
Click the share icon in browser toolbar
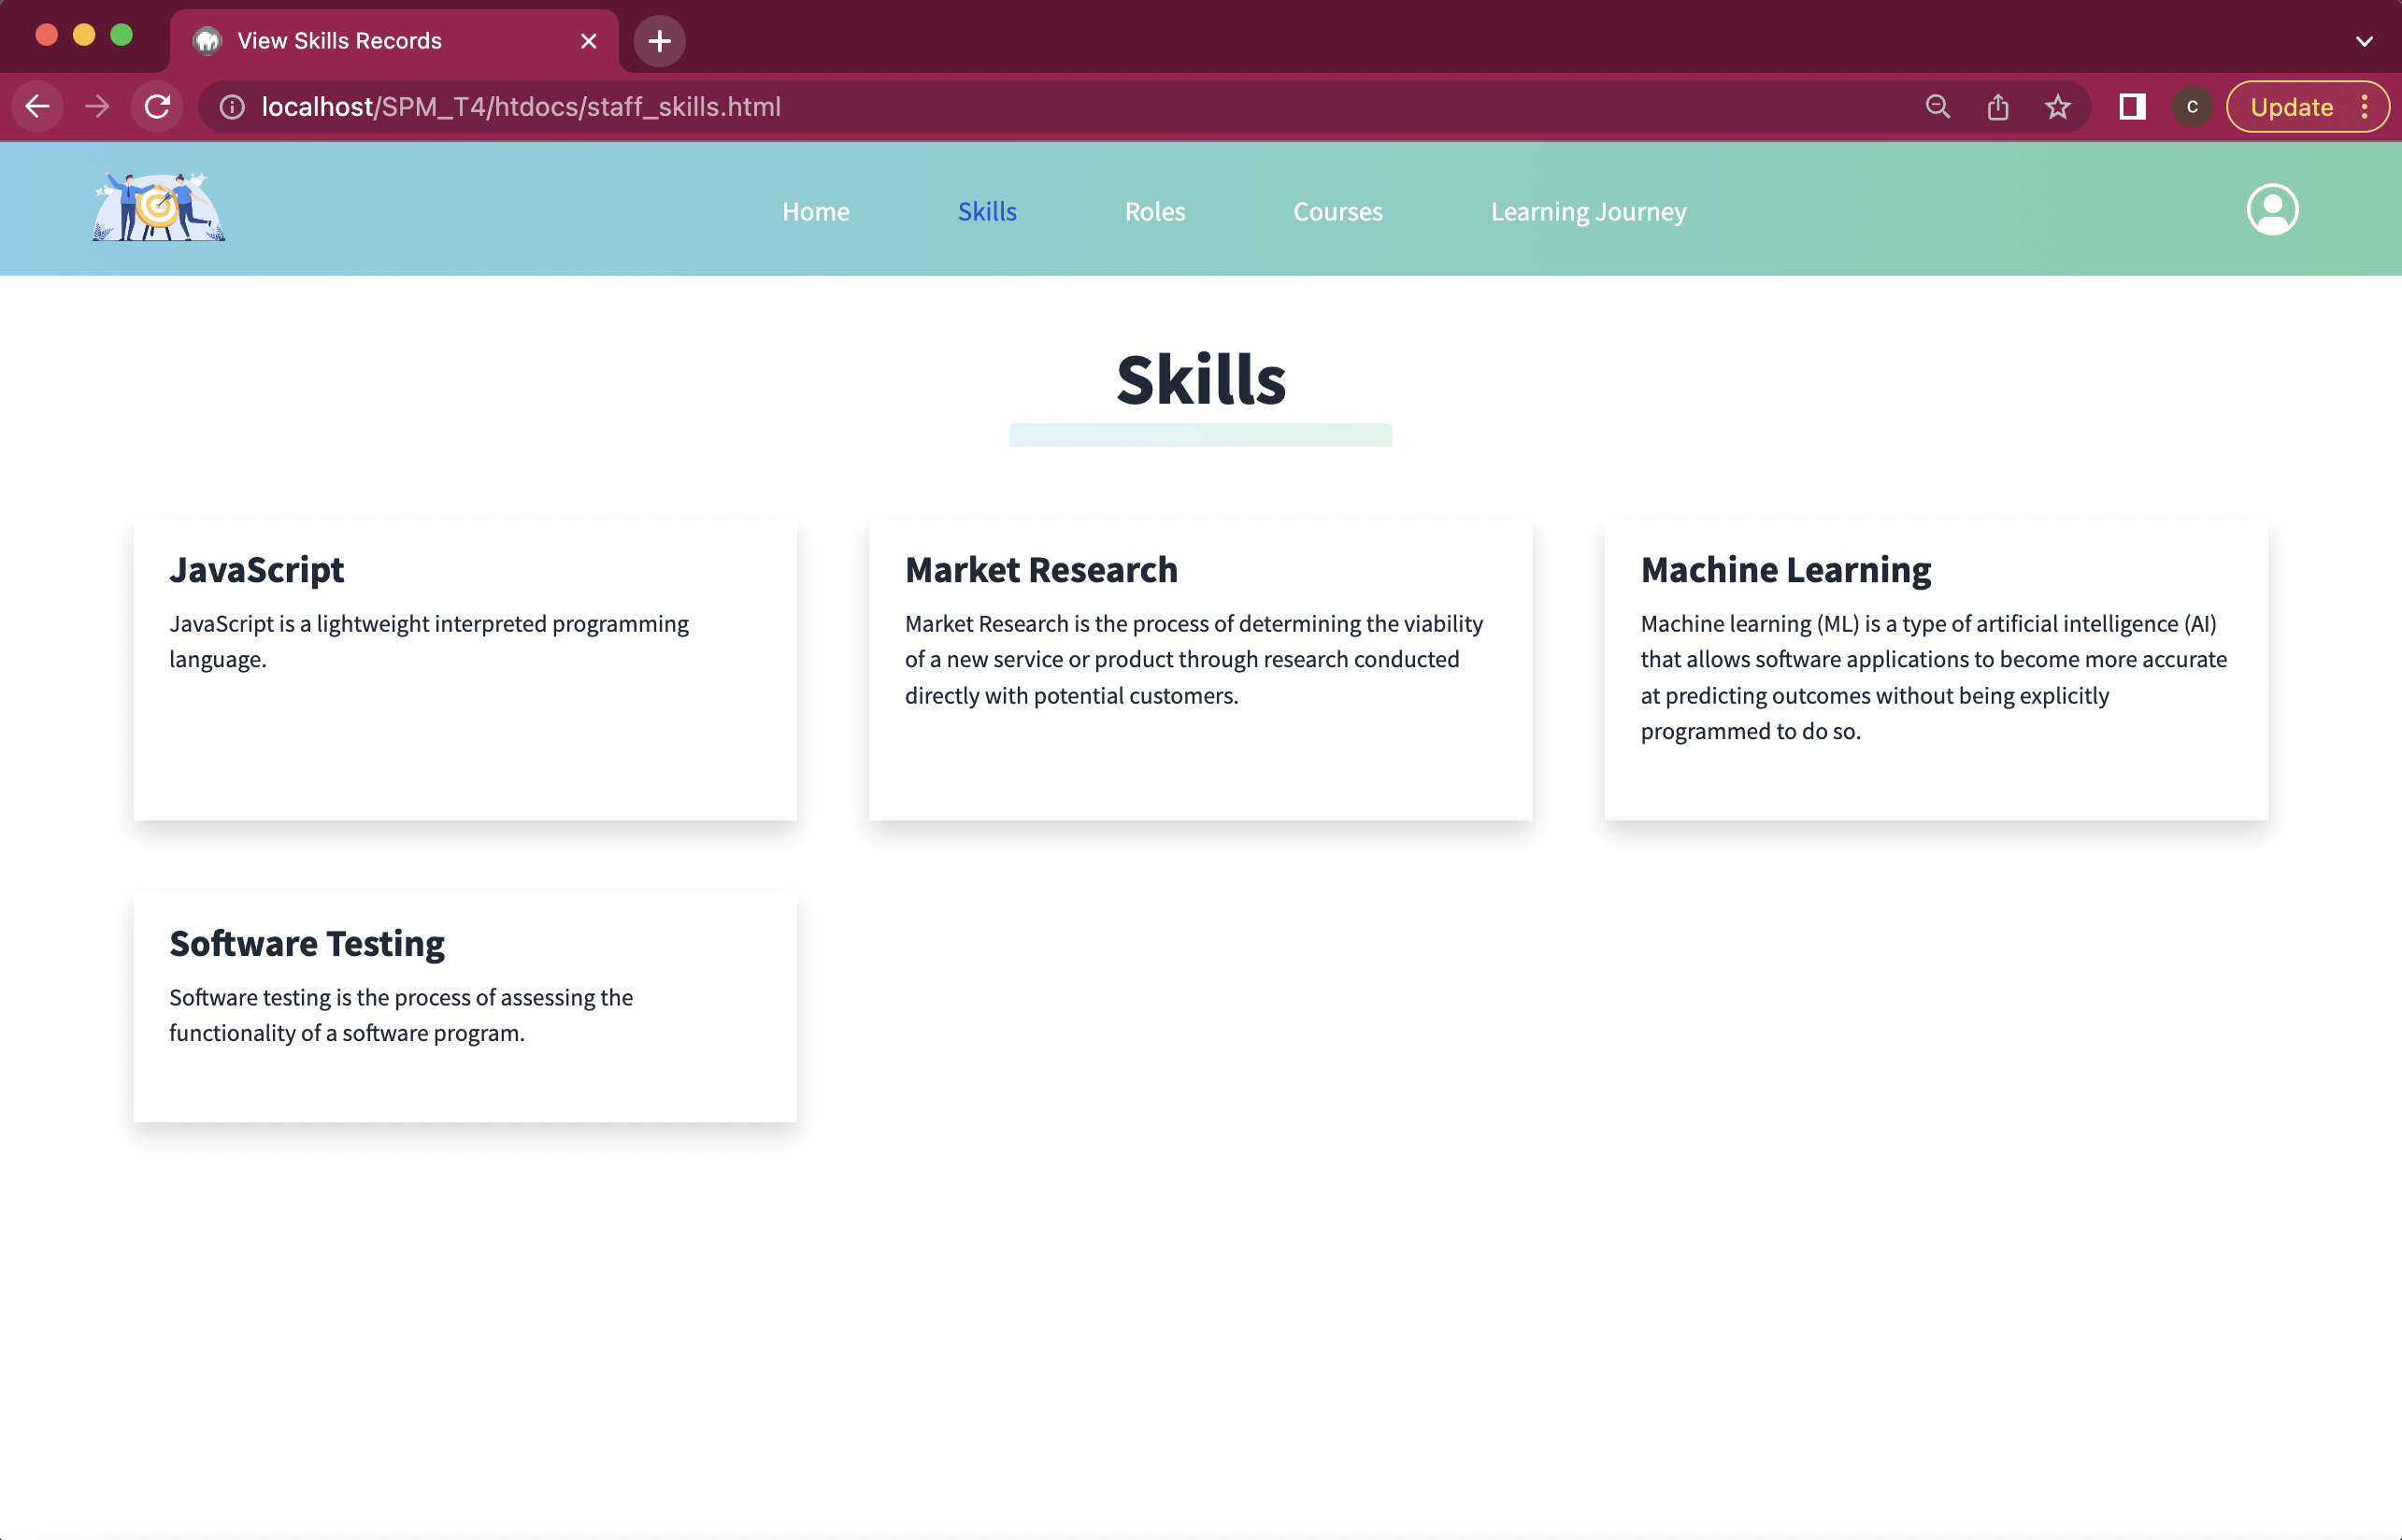(1998, 106)
